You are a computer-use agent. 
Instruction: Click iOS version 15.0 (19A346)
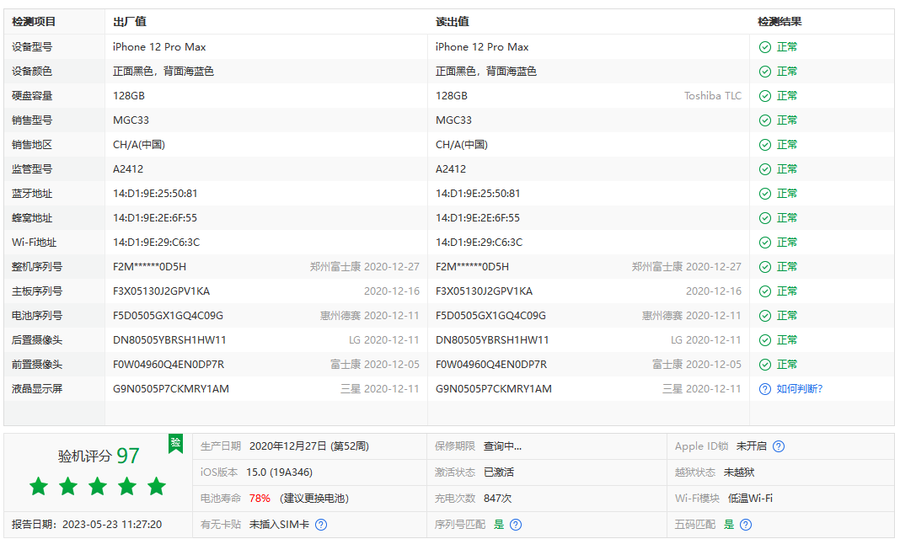[280, 472]
